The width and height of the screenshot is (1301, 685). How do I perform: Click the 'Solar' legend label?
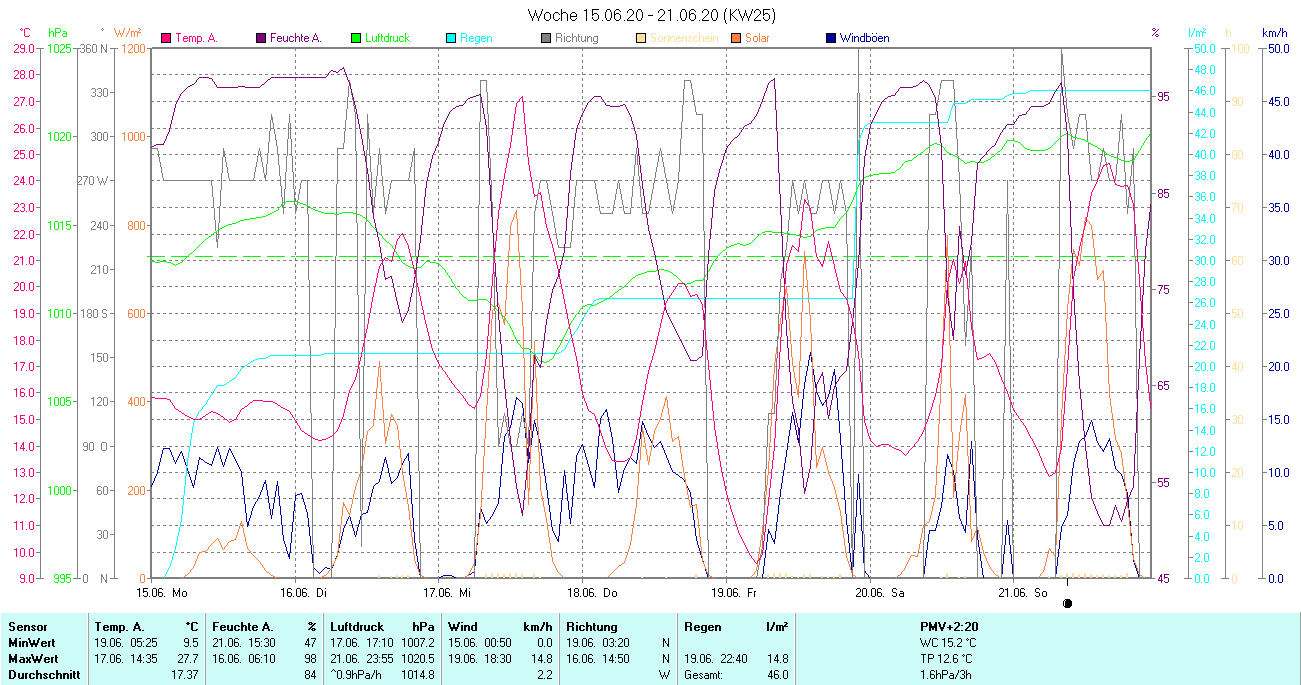coord(757,38)
